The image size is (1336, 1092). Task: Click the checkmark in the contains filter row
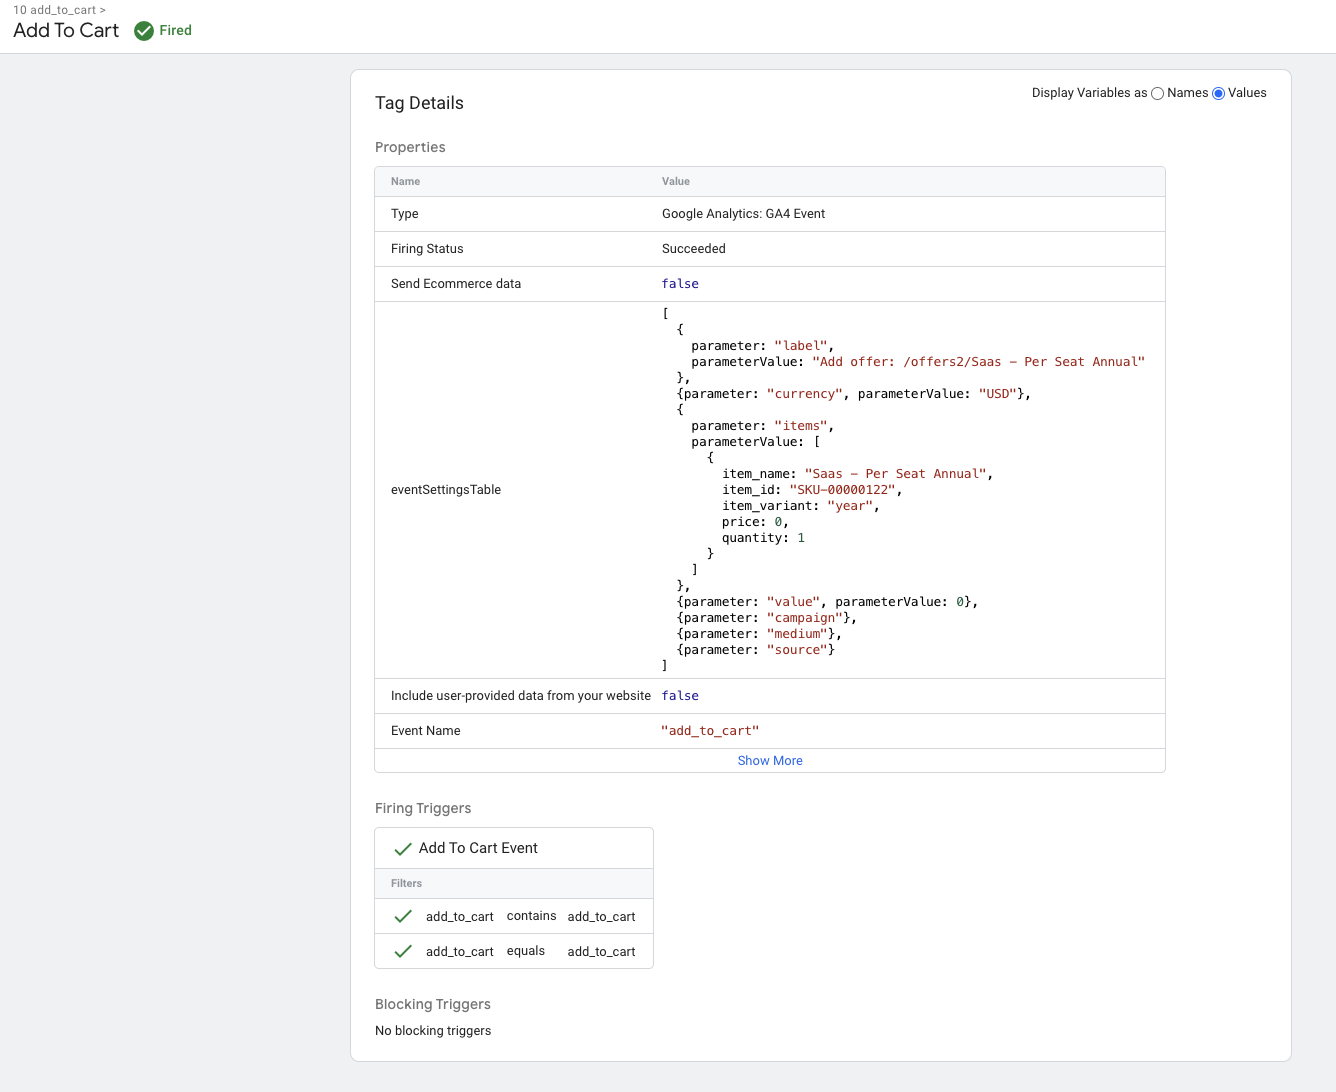[x=403, y=916]
